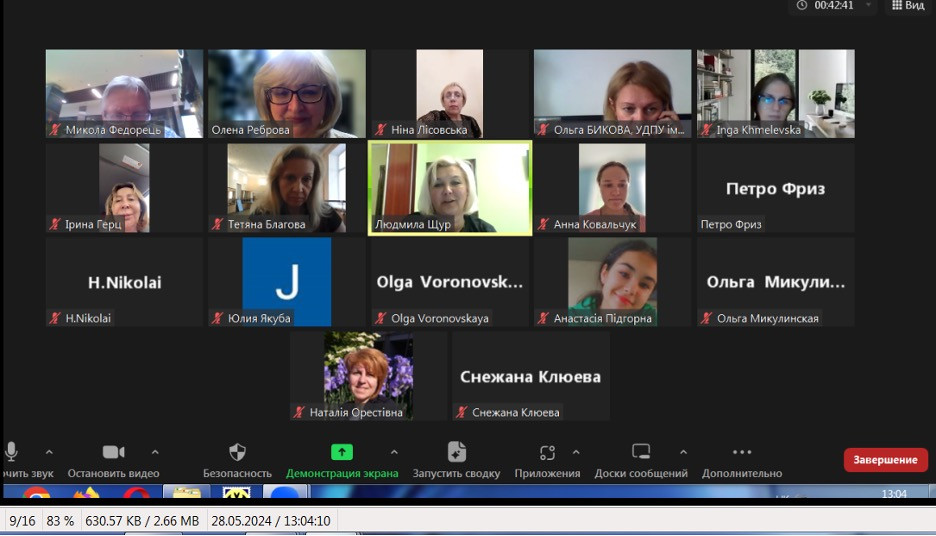Open the Безопасность shield icon
The image size is (936, 536).
238,452
